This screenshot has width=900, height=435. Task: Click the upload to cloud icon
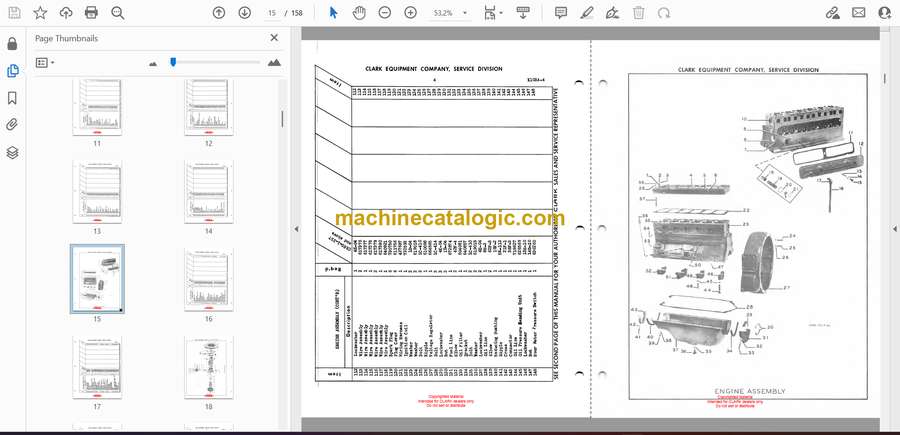click(x=66, y=13)
